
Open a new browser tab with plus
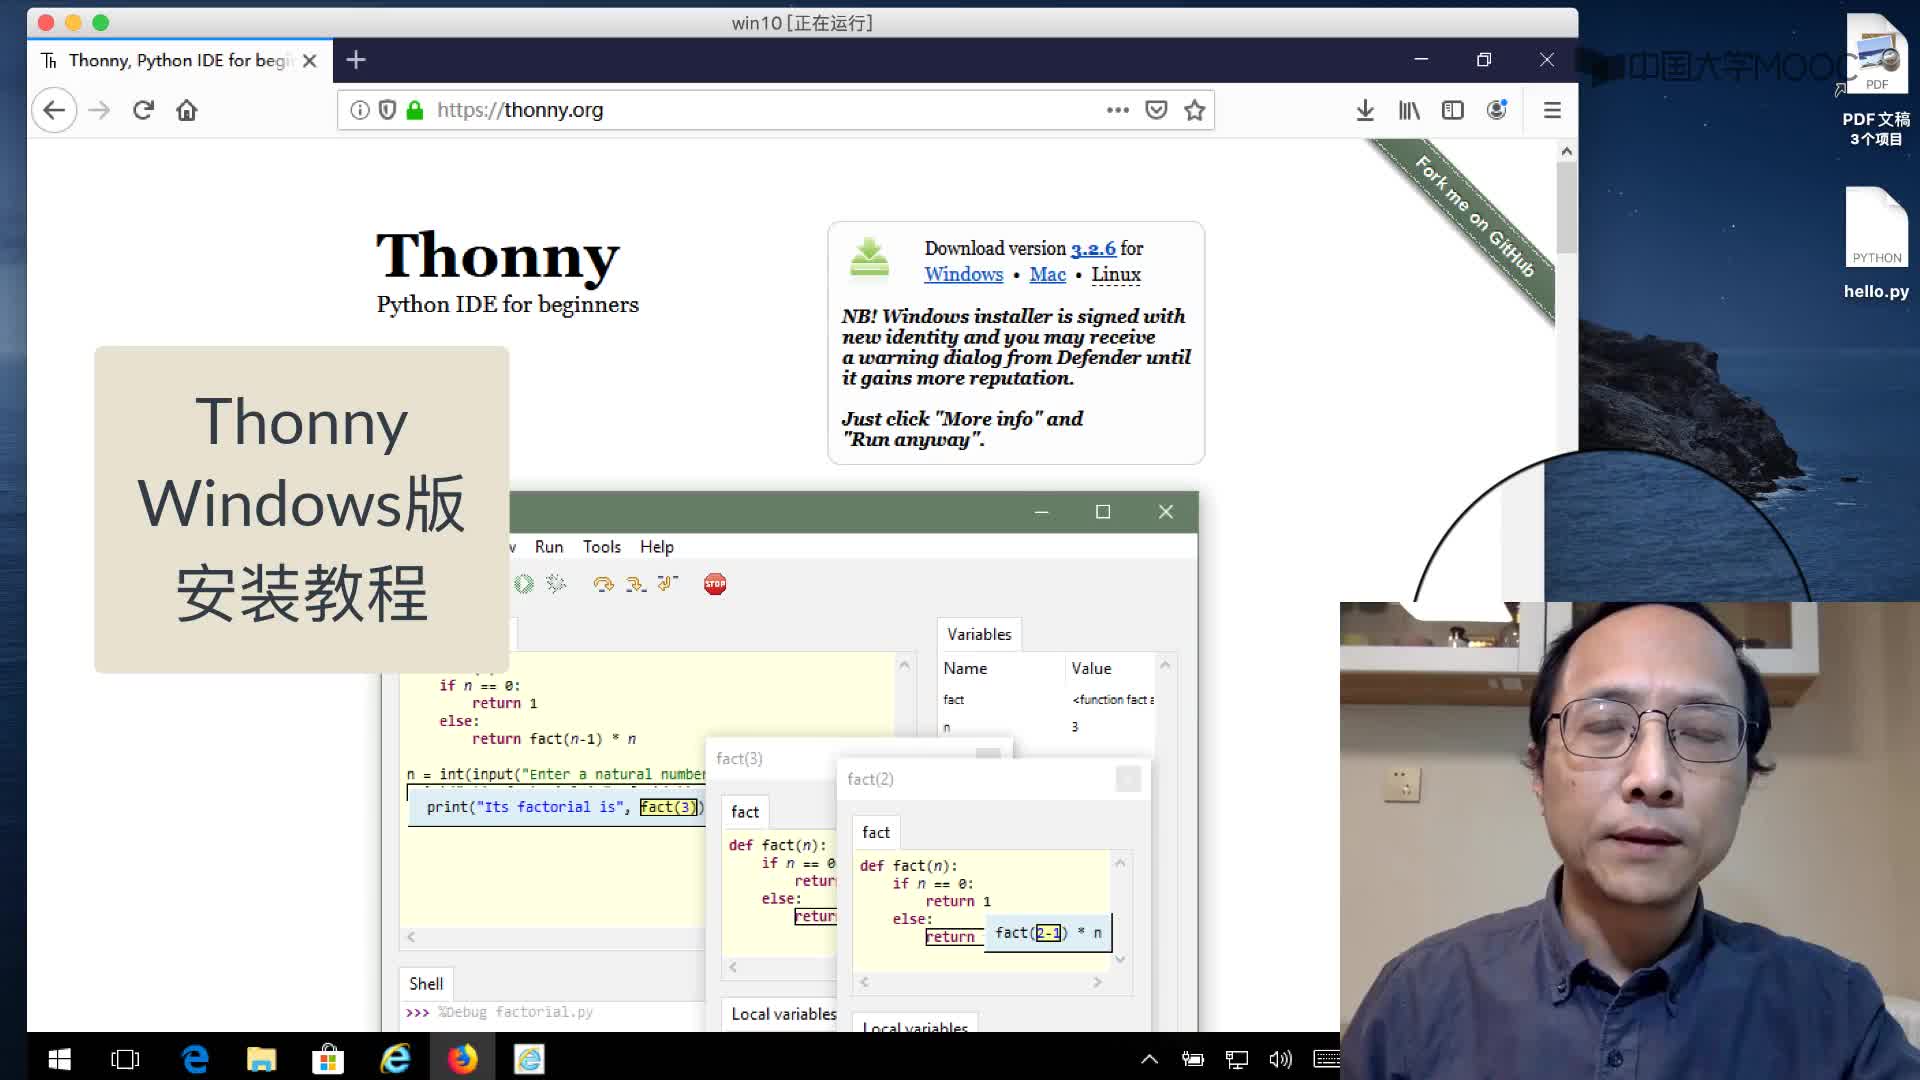click(356, 60)
